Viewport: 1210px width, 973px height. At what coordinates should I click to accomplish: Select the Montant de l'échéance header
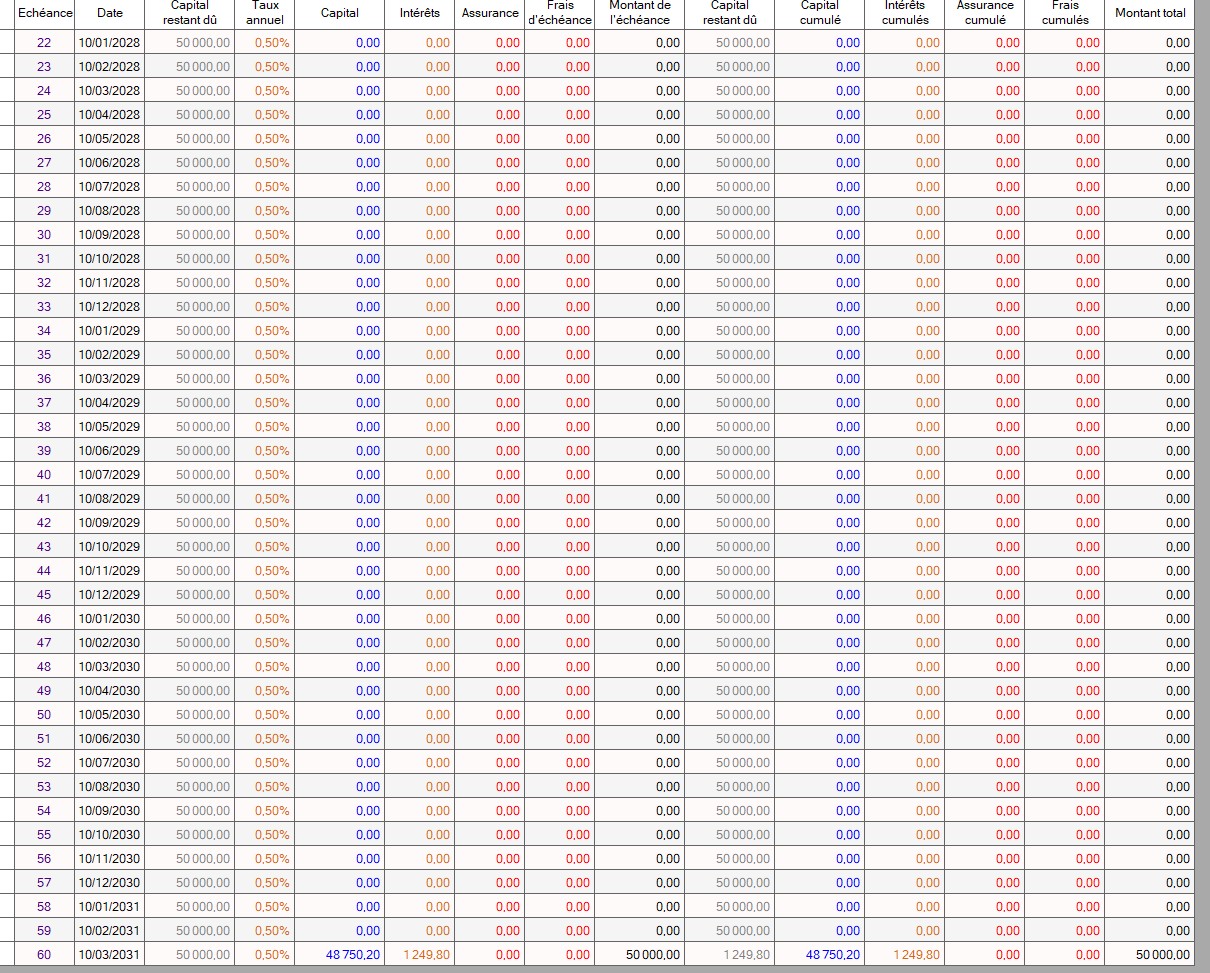[x=639, y=13]
